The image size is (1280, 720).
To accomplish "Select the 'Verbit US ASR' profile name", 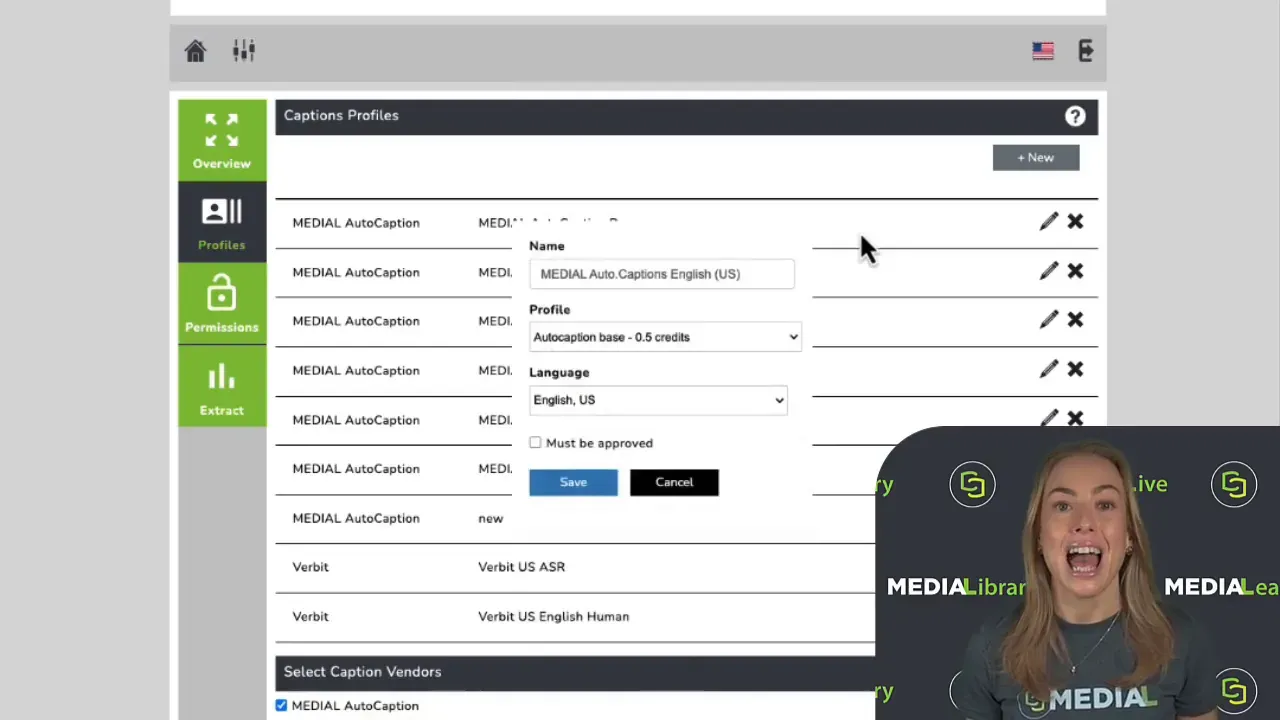I will coord(521,567).
